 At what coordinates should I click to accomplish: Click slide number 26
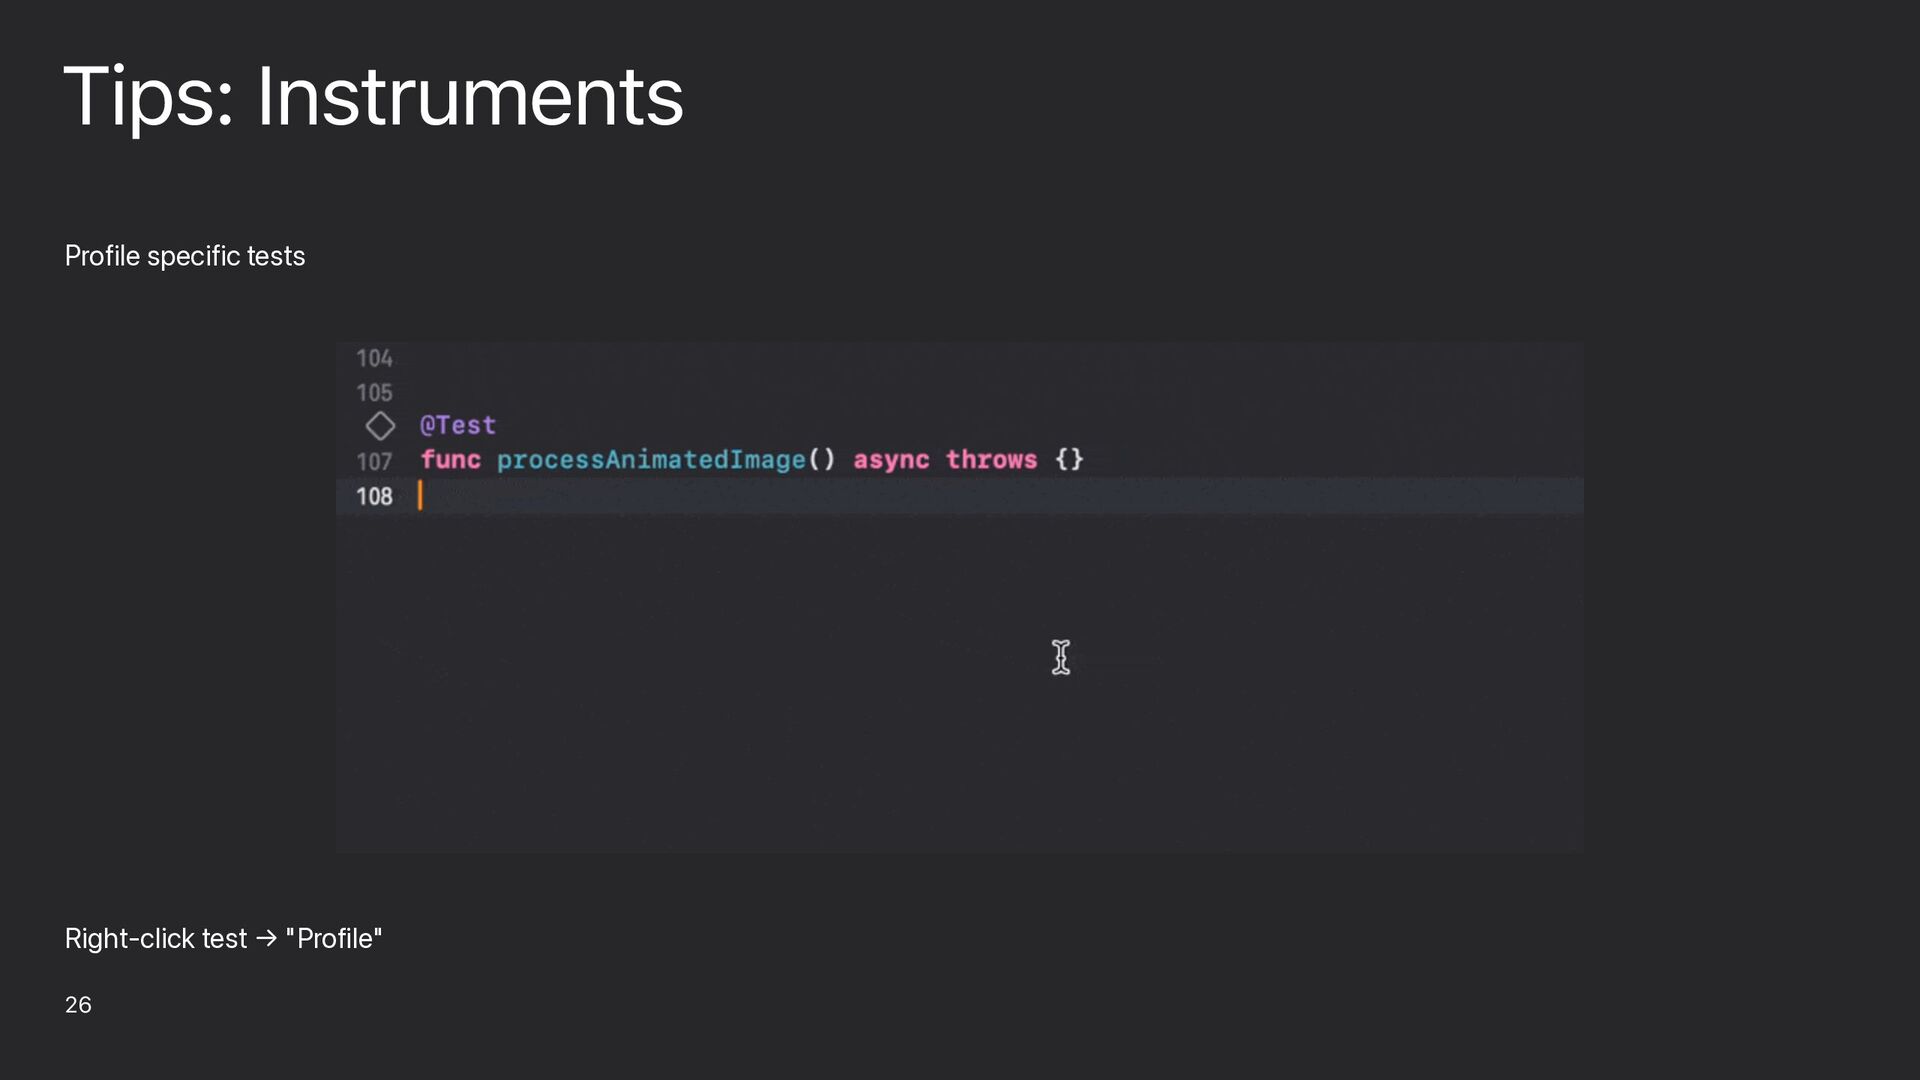tap(78, 1005)
